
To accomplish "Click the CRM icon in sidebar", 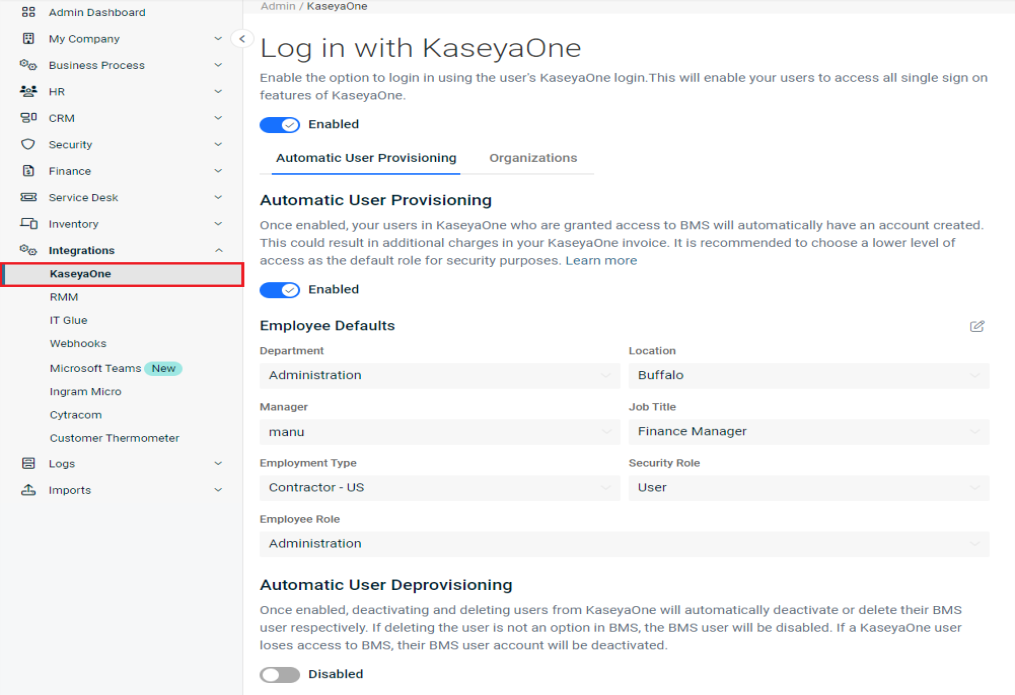I will click(x=28, y=118).
